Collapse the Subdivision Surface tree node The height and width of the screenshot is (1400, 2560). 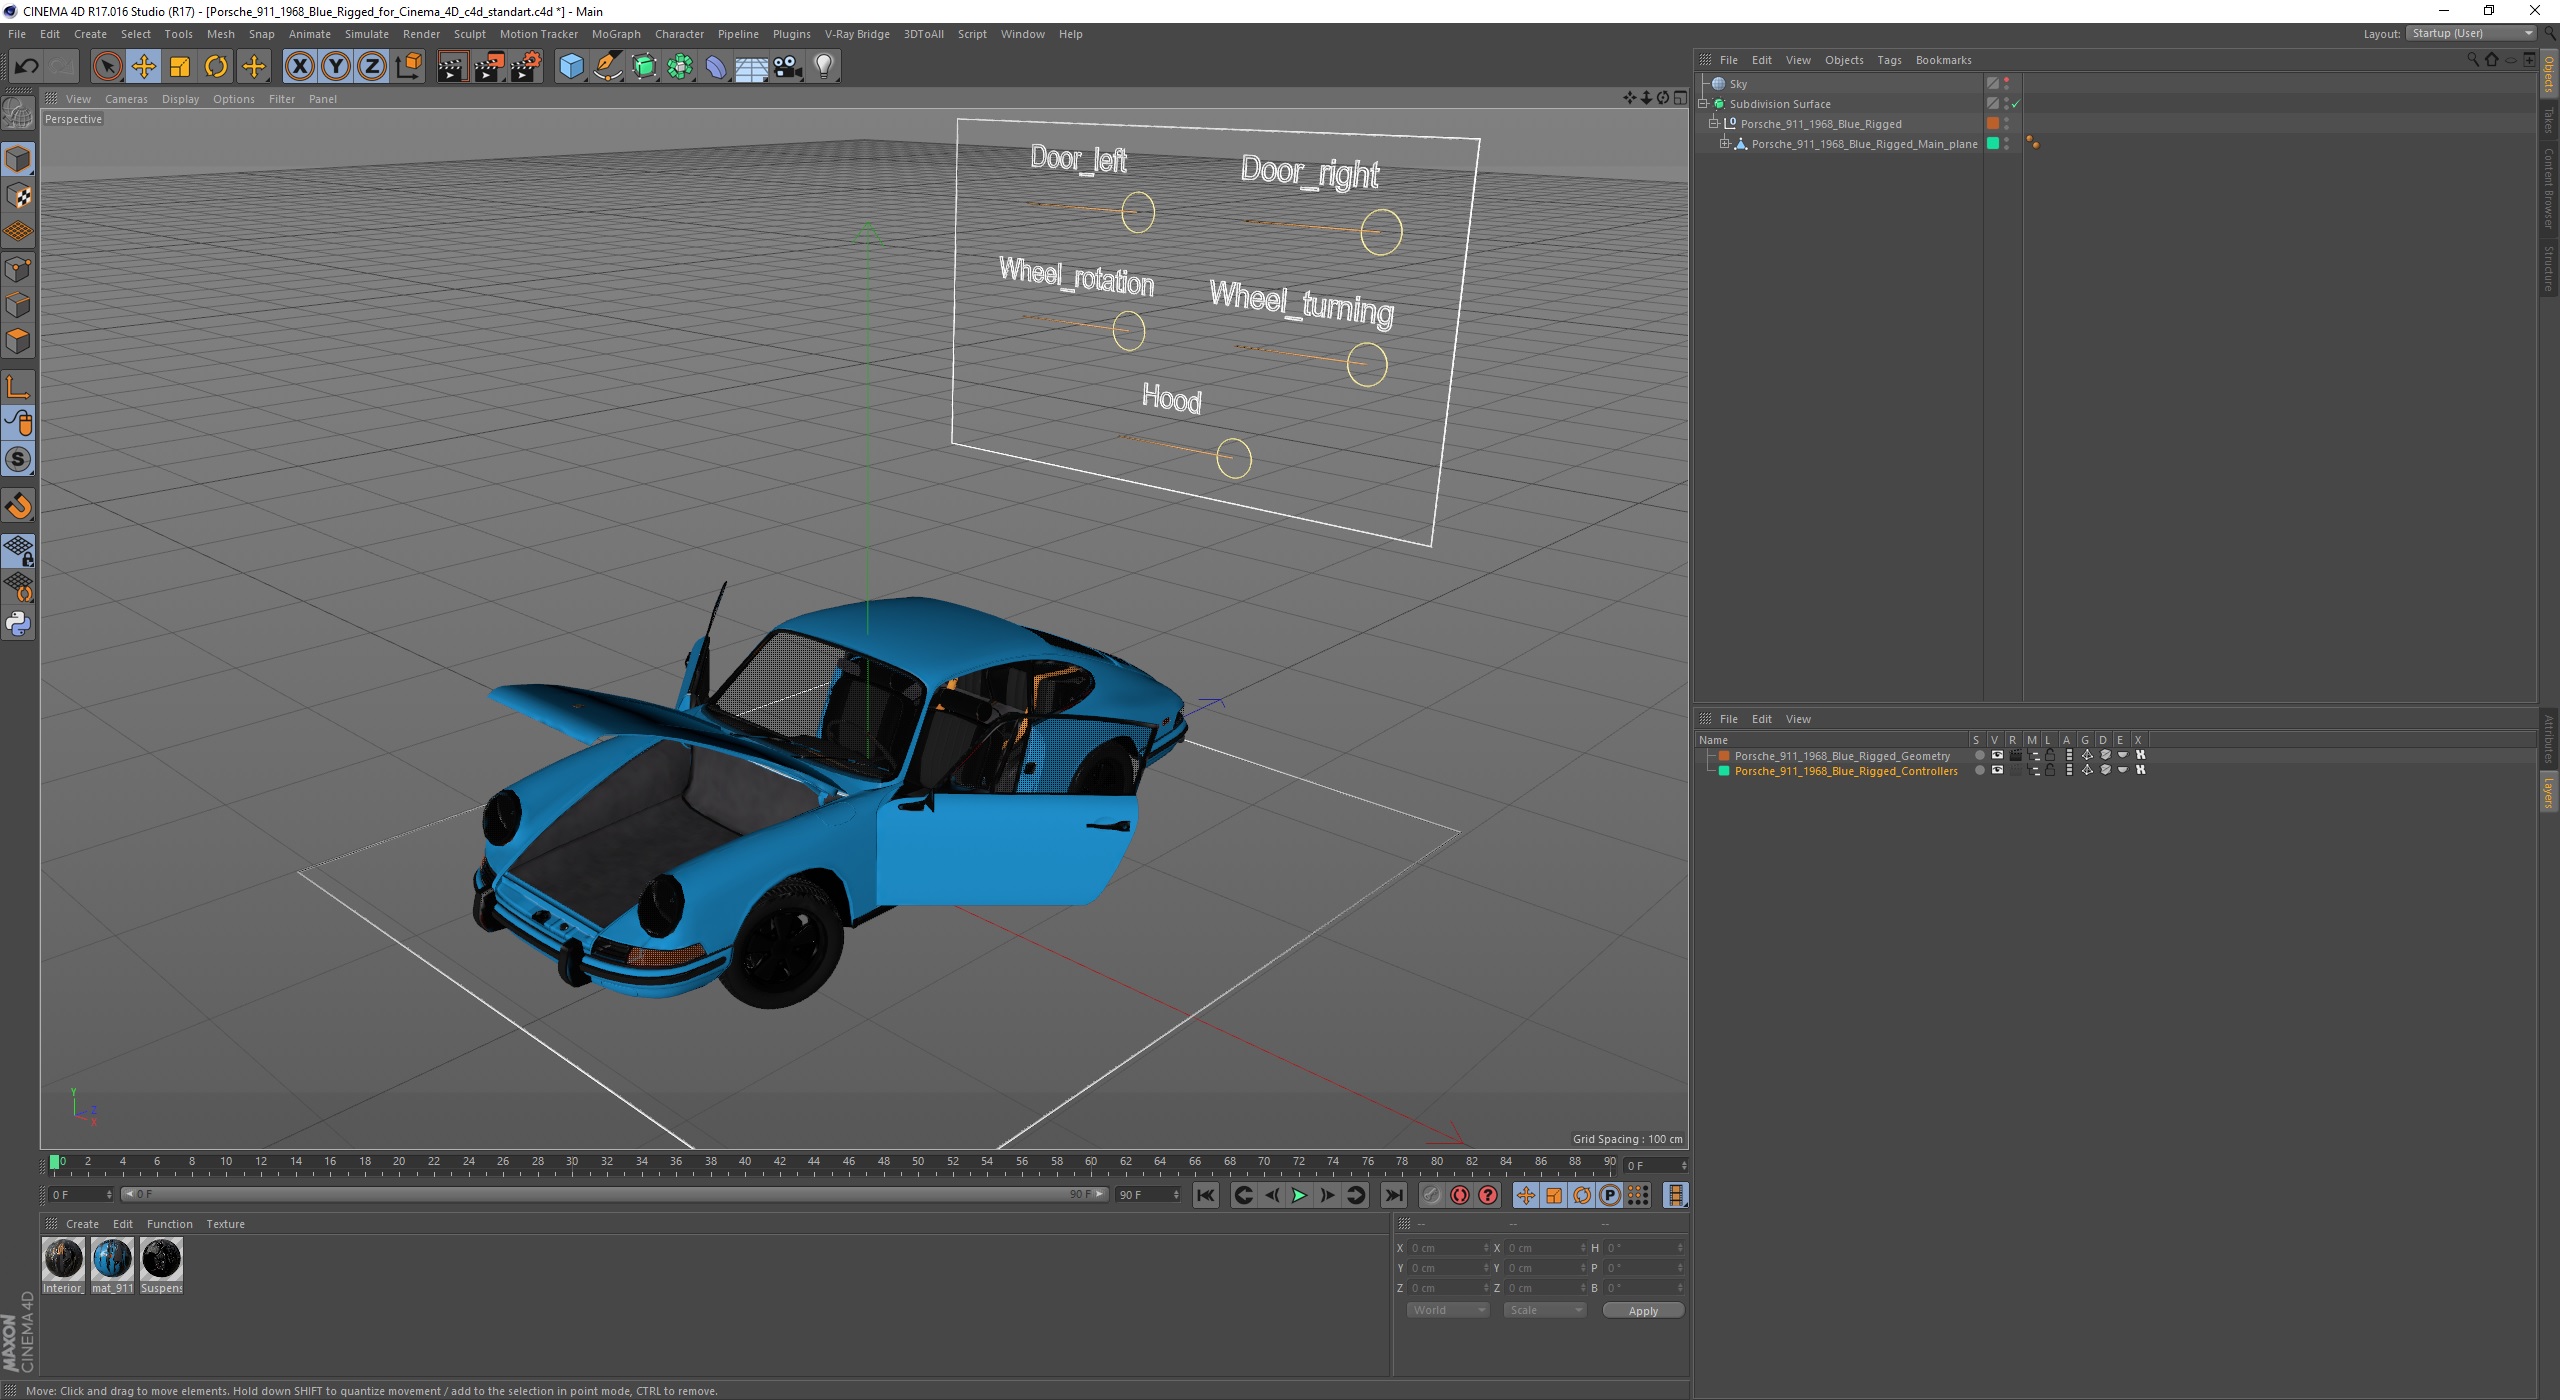1703,104
